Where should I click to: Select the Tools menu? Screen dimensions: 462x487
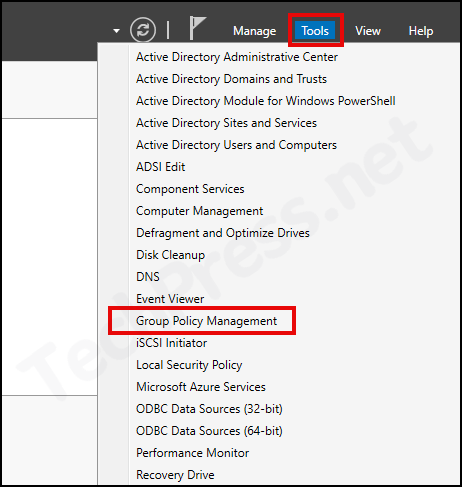tap(315, 31)
